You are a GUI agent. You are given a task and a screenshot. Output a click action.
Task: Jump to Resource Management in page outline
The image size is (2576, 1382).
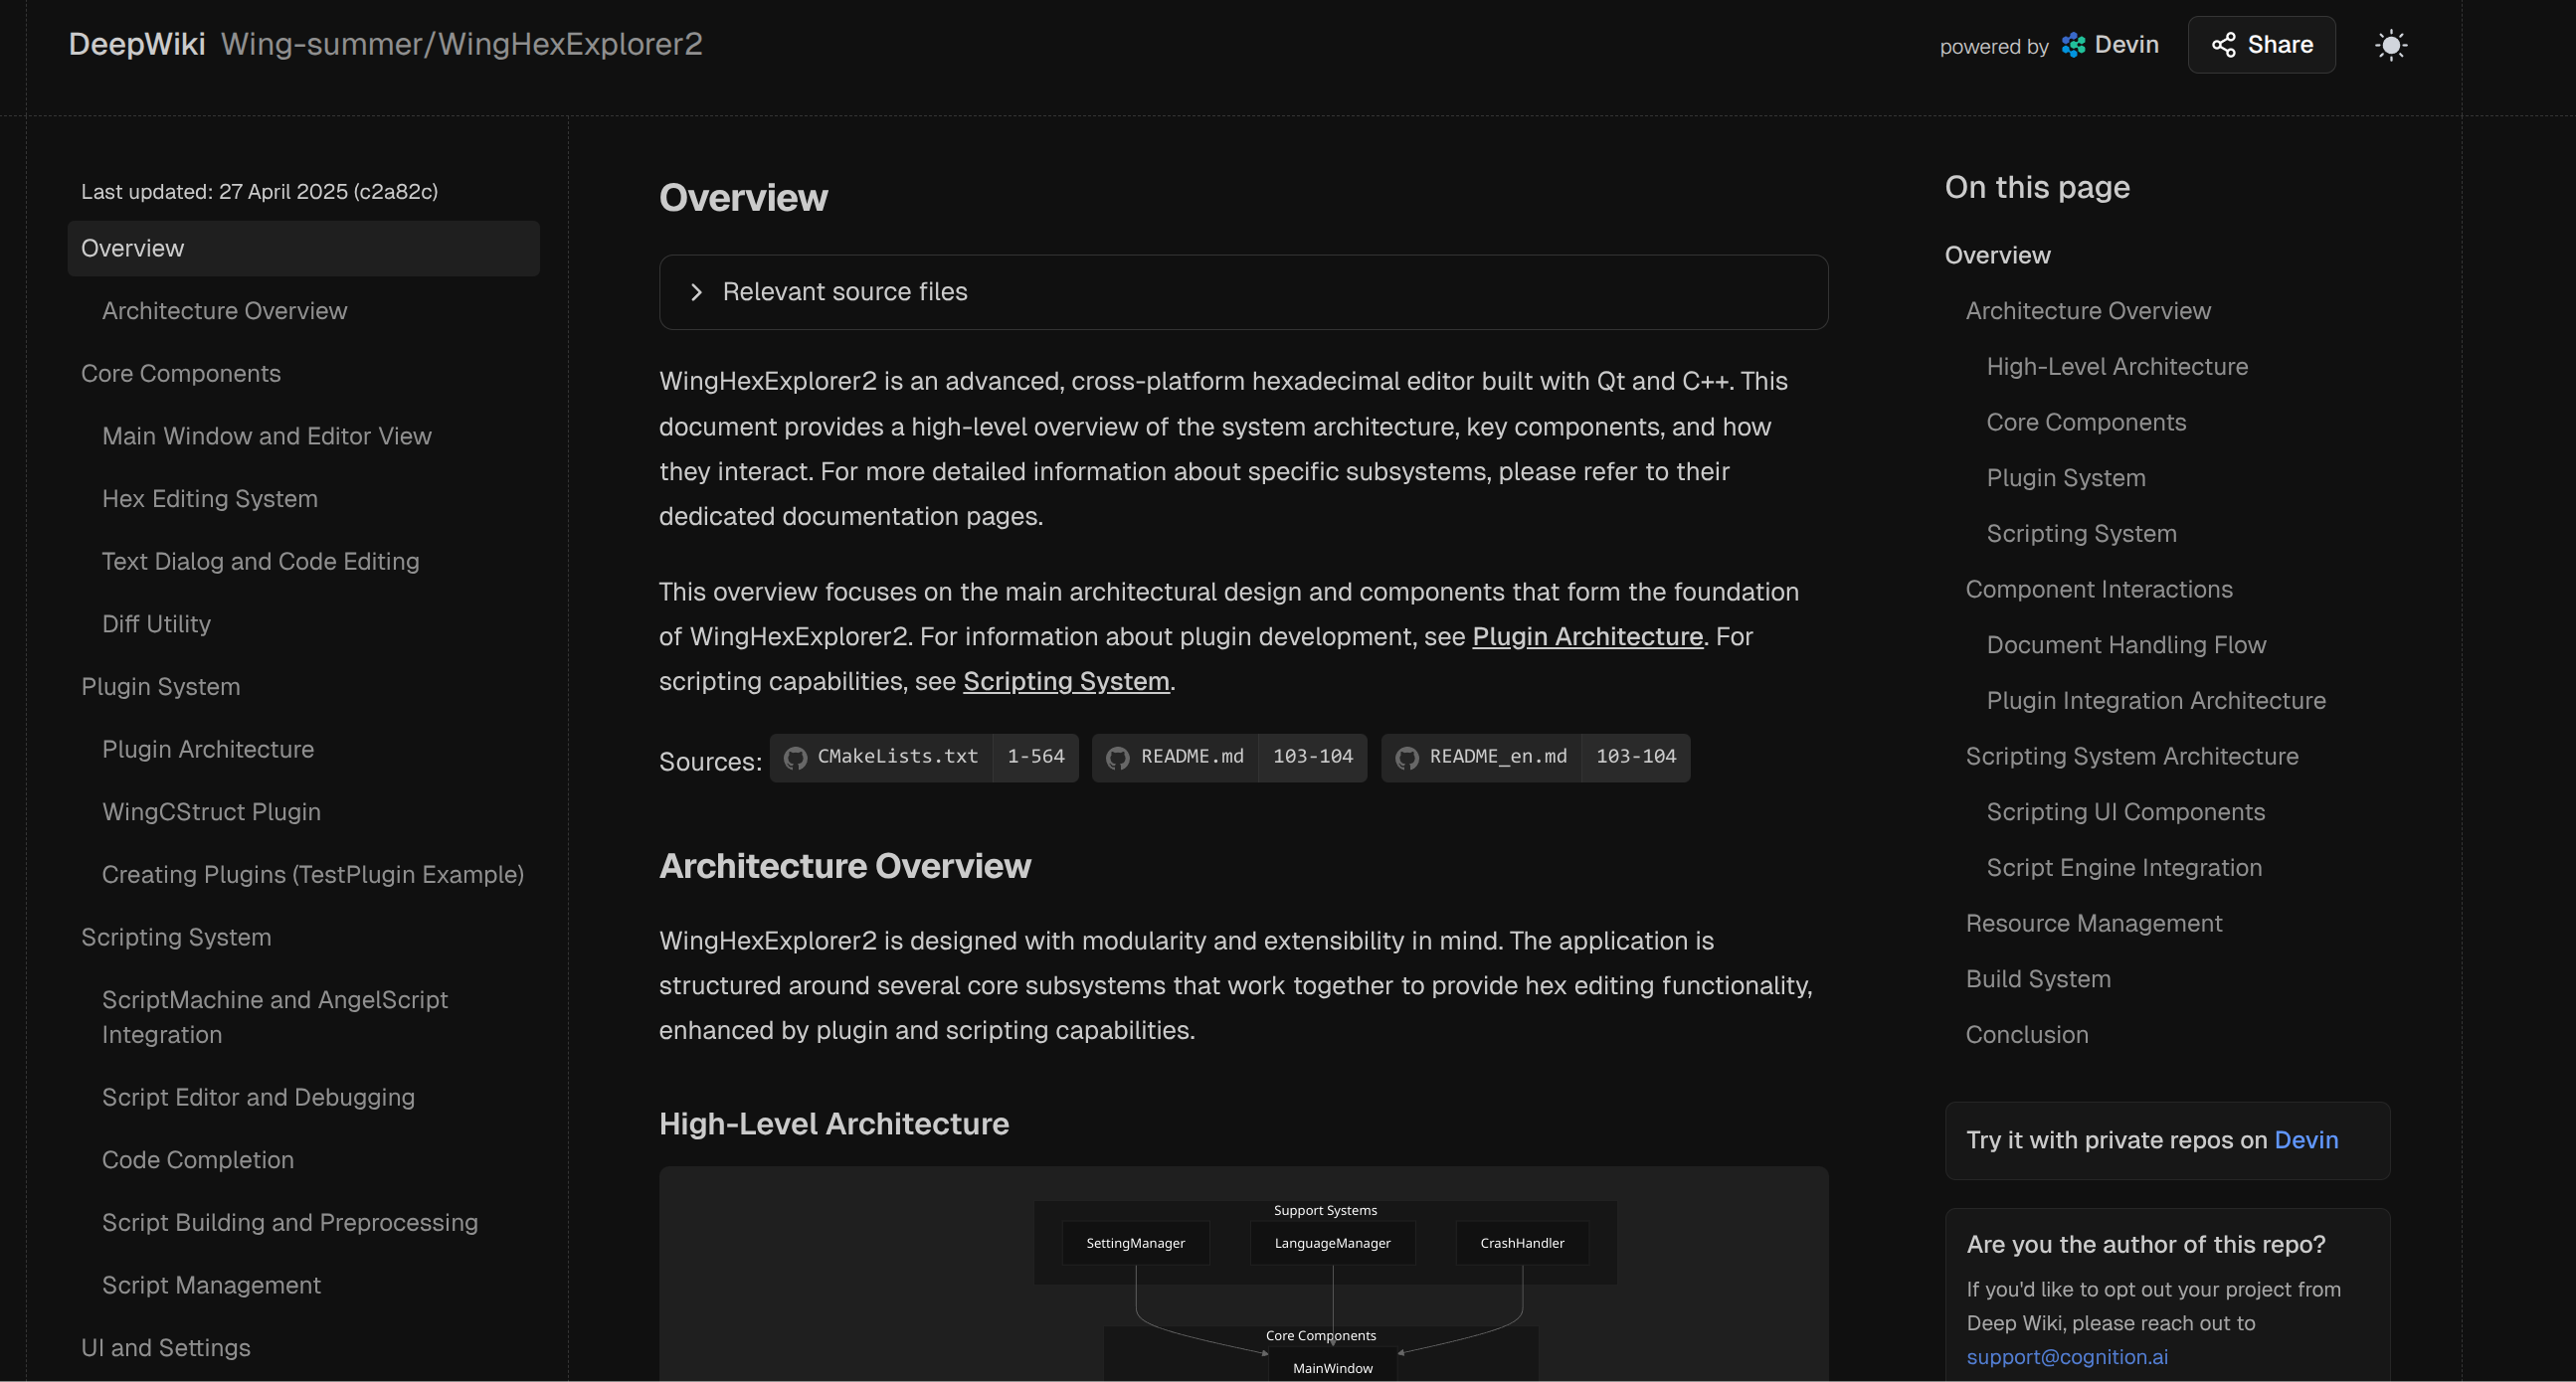2094,924
